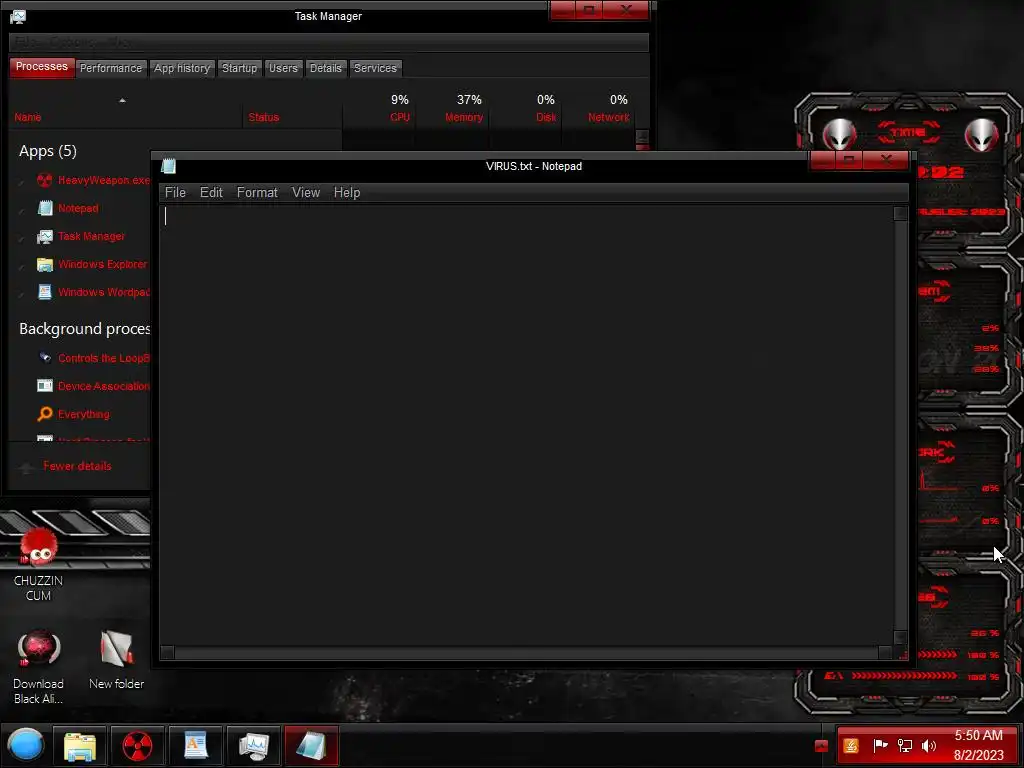Open Notepad's Edit menu
Viewport: 1024px width, 768px height.
211,193
